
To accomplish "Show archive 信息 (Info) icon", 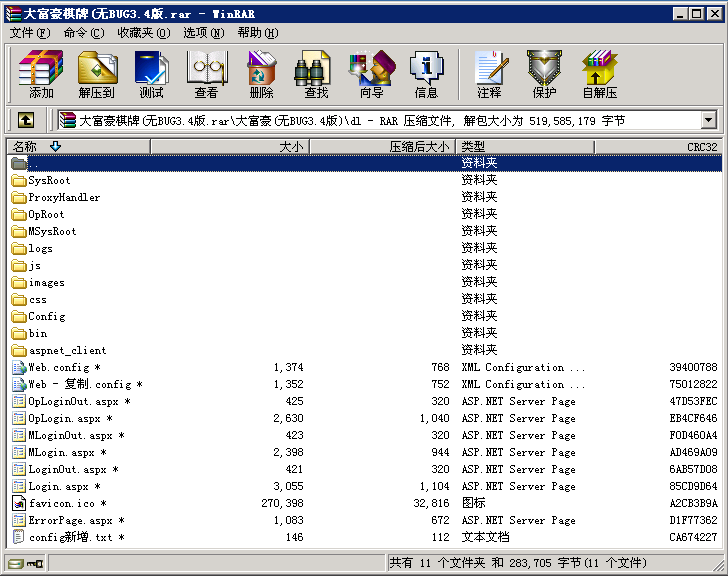I will pyautogui.click(x=426, y=74).
